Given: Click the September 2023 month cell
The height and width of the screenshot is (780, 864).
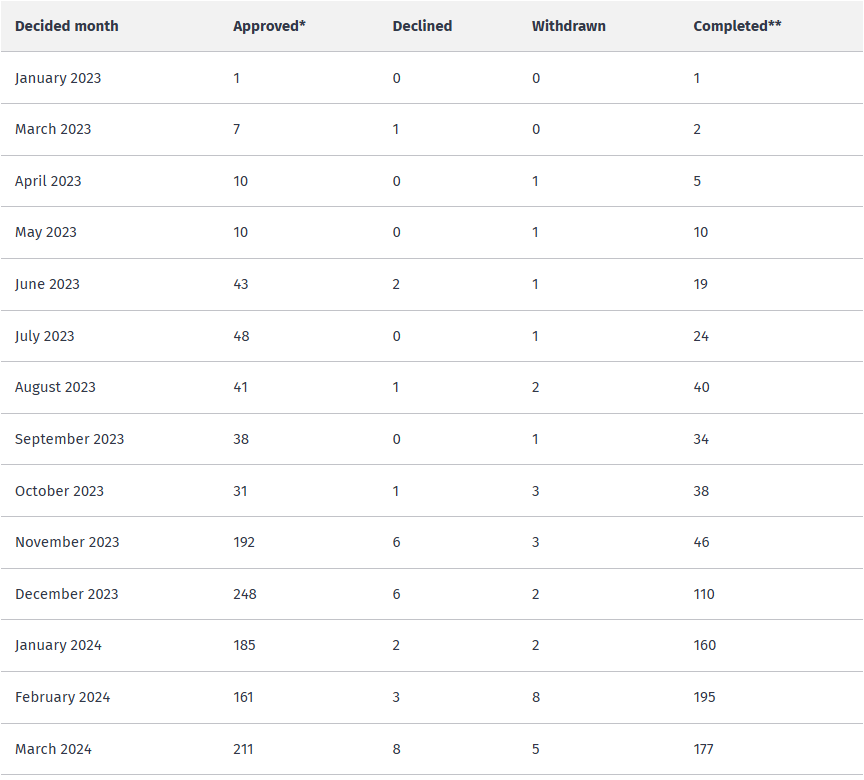Looking at the screenshot, I should (69, 439).
